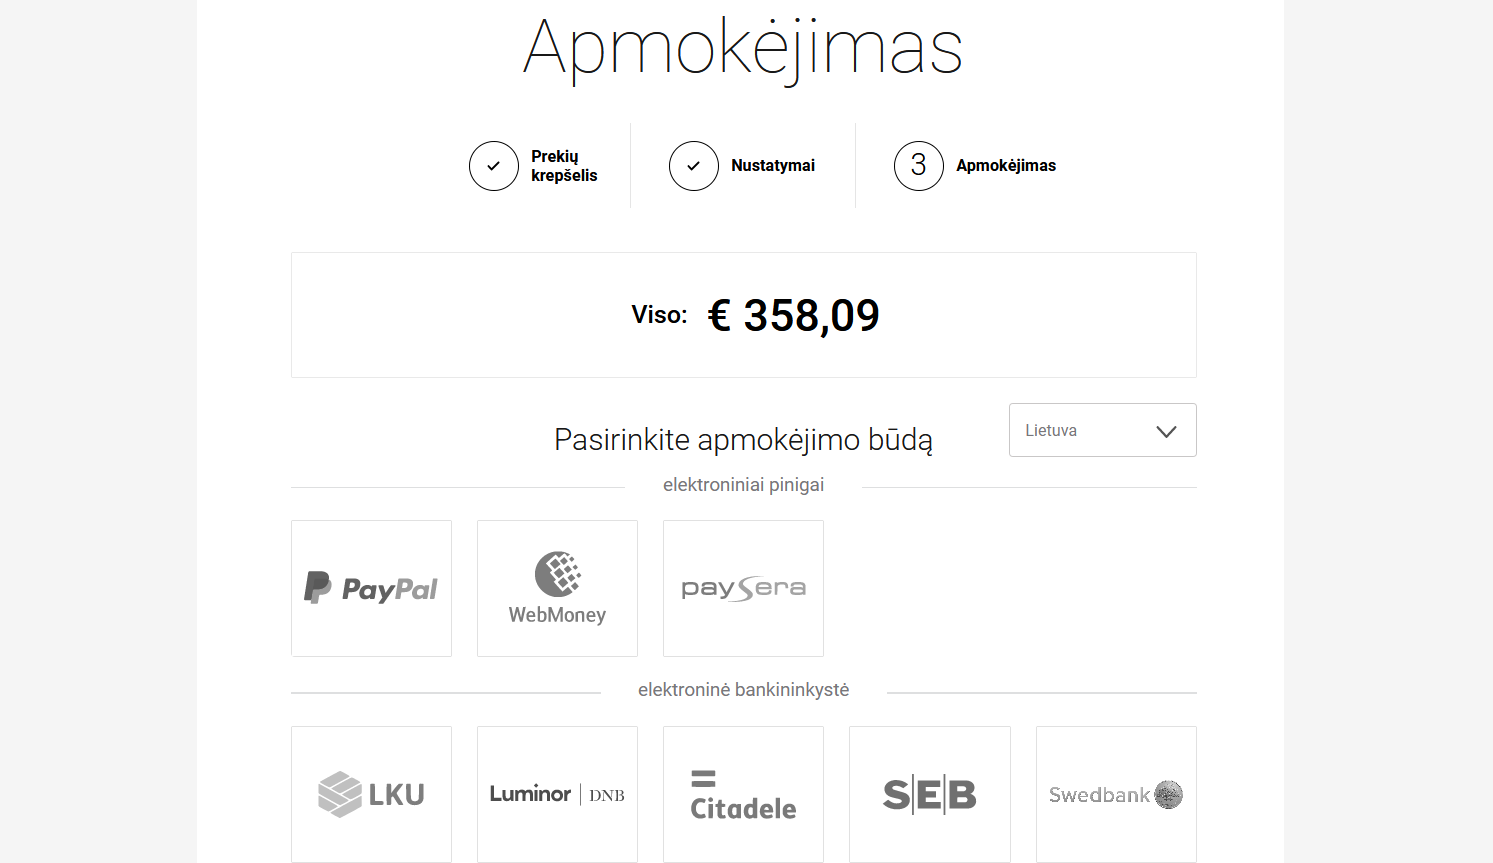Image resolution: width=1493 pixels, height=863 pixels.
Task: Pay with SEB bank
Action: tap(930, 794)
